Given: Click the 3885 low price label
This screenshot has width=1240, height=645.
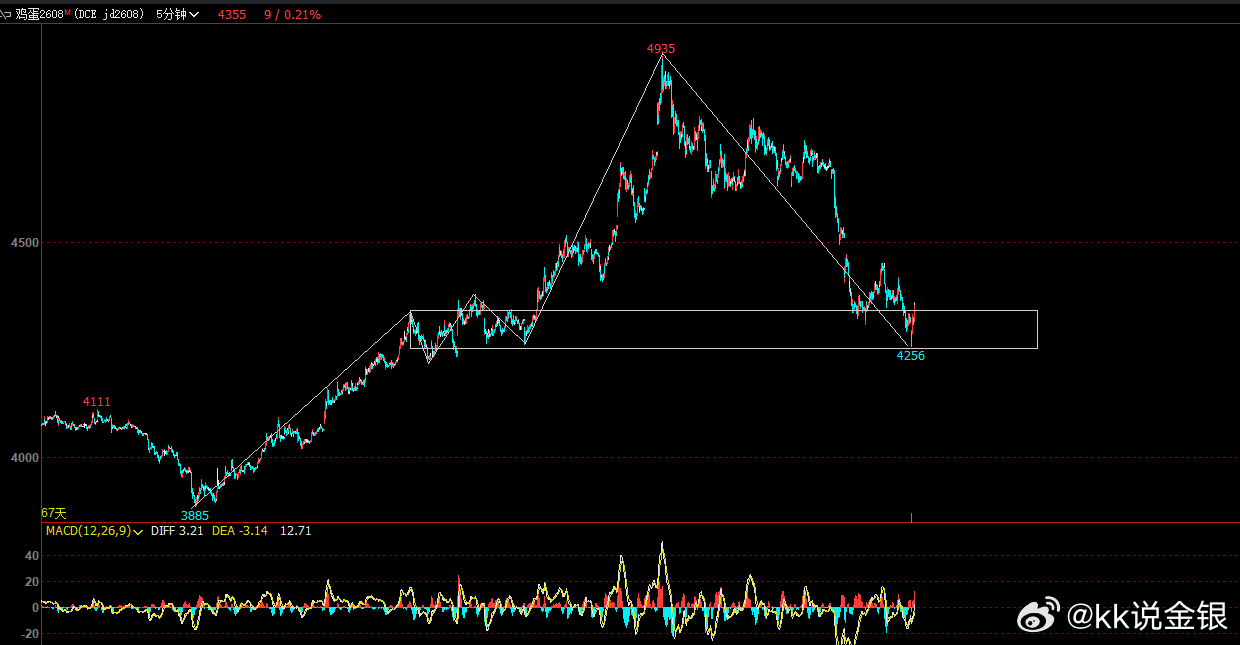Looking at the screenshot, I should (195, 516).
